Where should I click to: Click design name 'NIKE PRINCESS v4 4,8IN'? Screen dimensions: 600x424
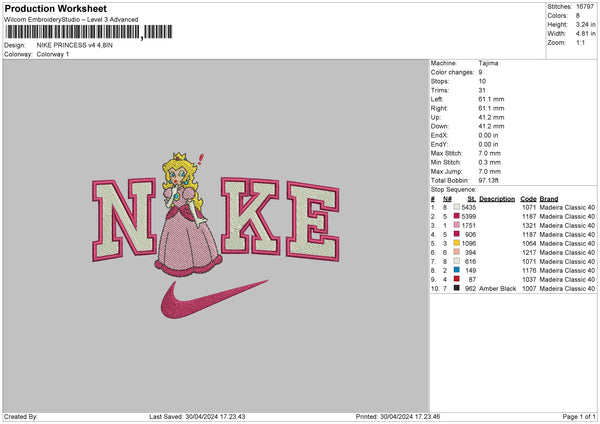coord(75,45)
